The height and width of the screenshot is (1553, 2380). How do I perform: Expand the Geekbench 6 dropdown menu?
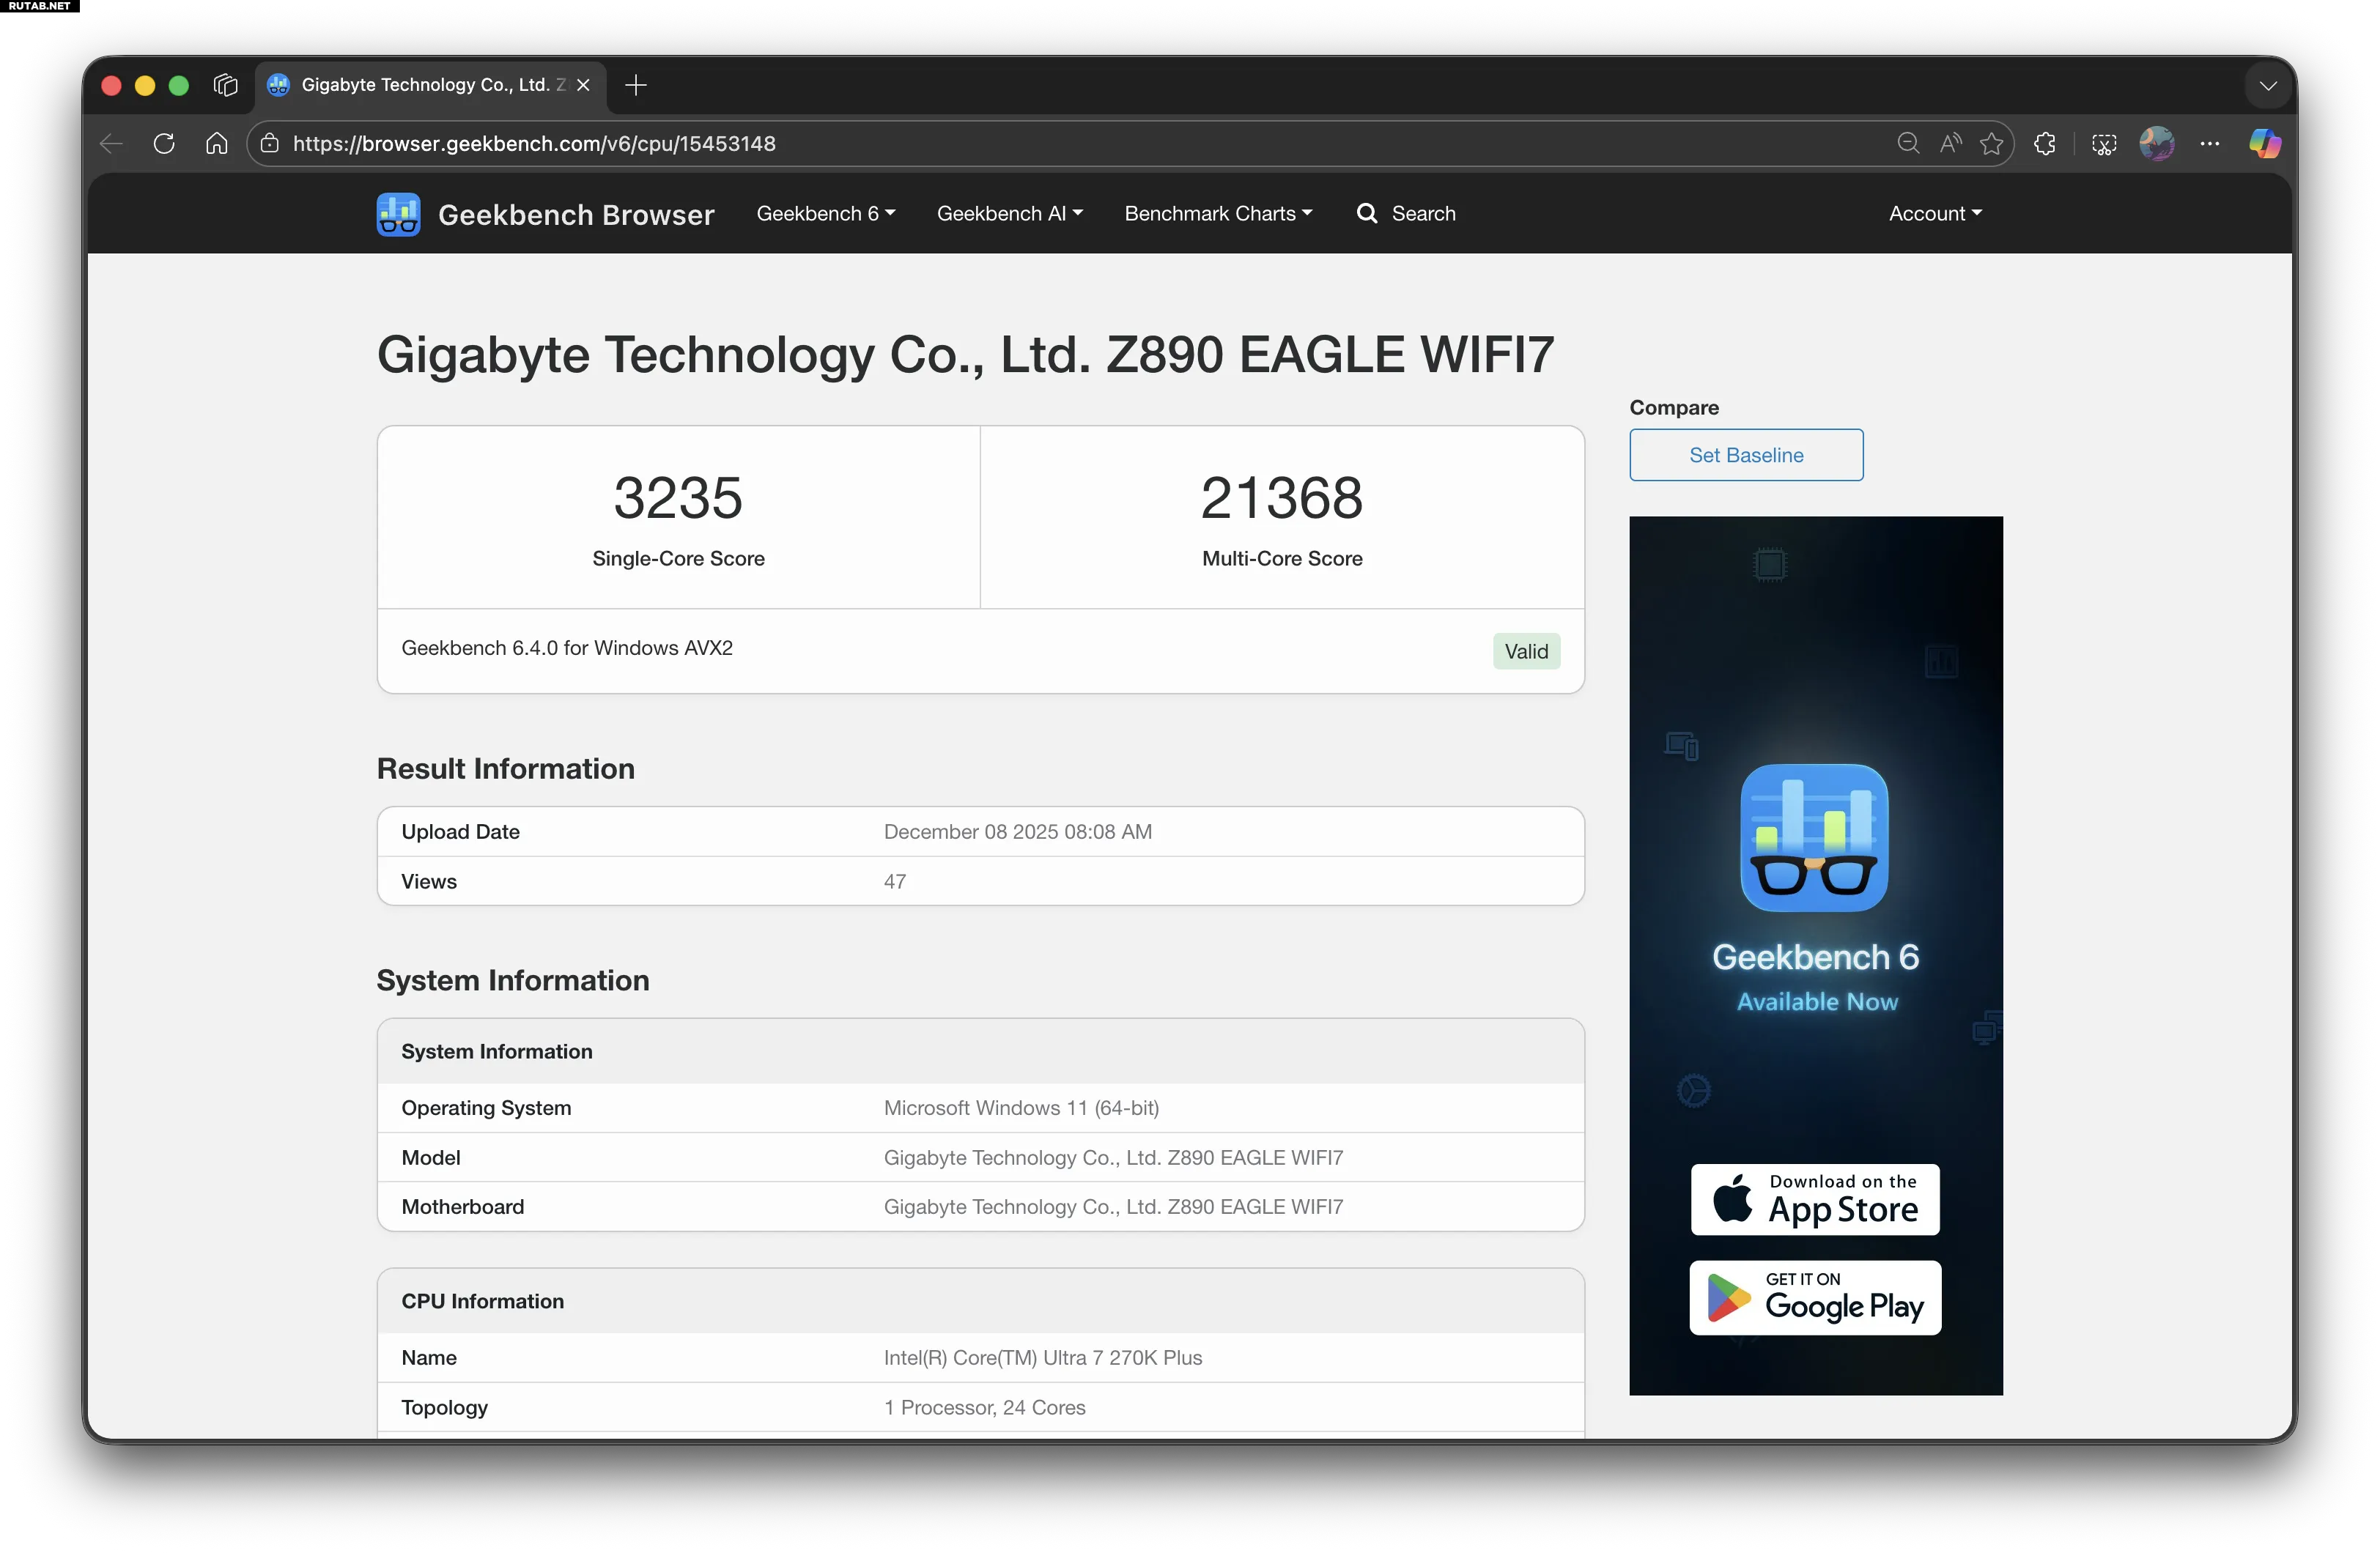pos(825,213)
